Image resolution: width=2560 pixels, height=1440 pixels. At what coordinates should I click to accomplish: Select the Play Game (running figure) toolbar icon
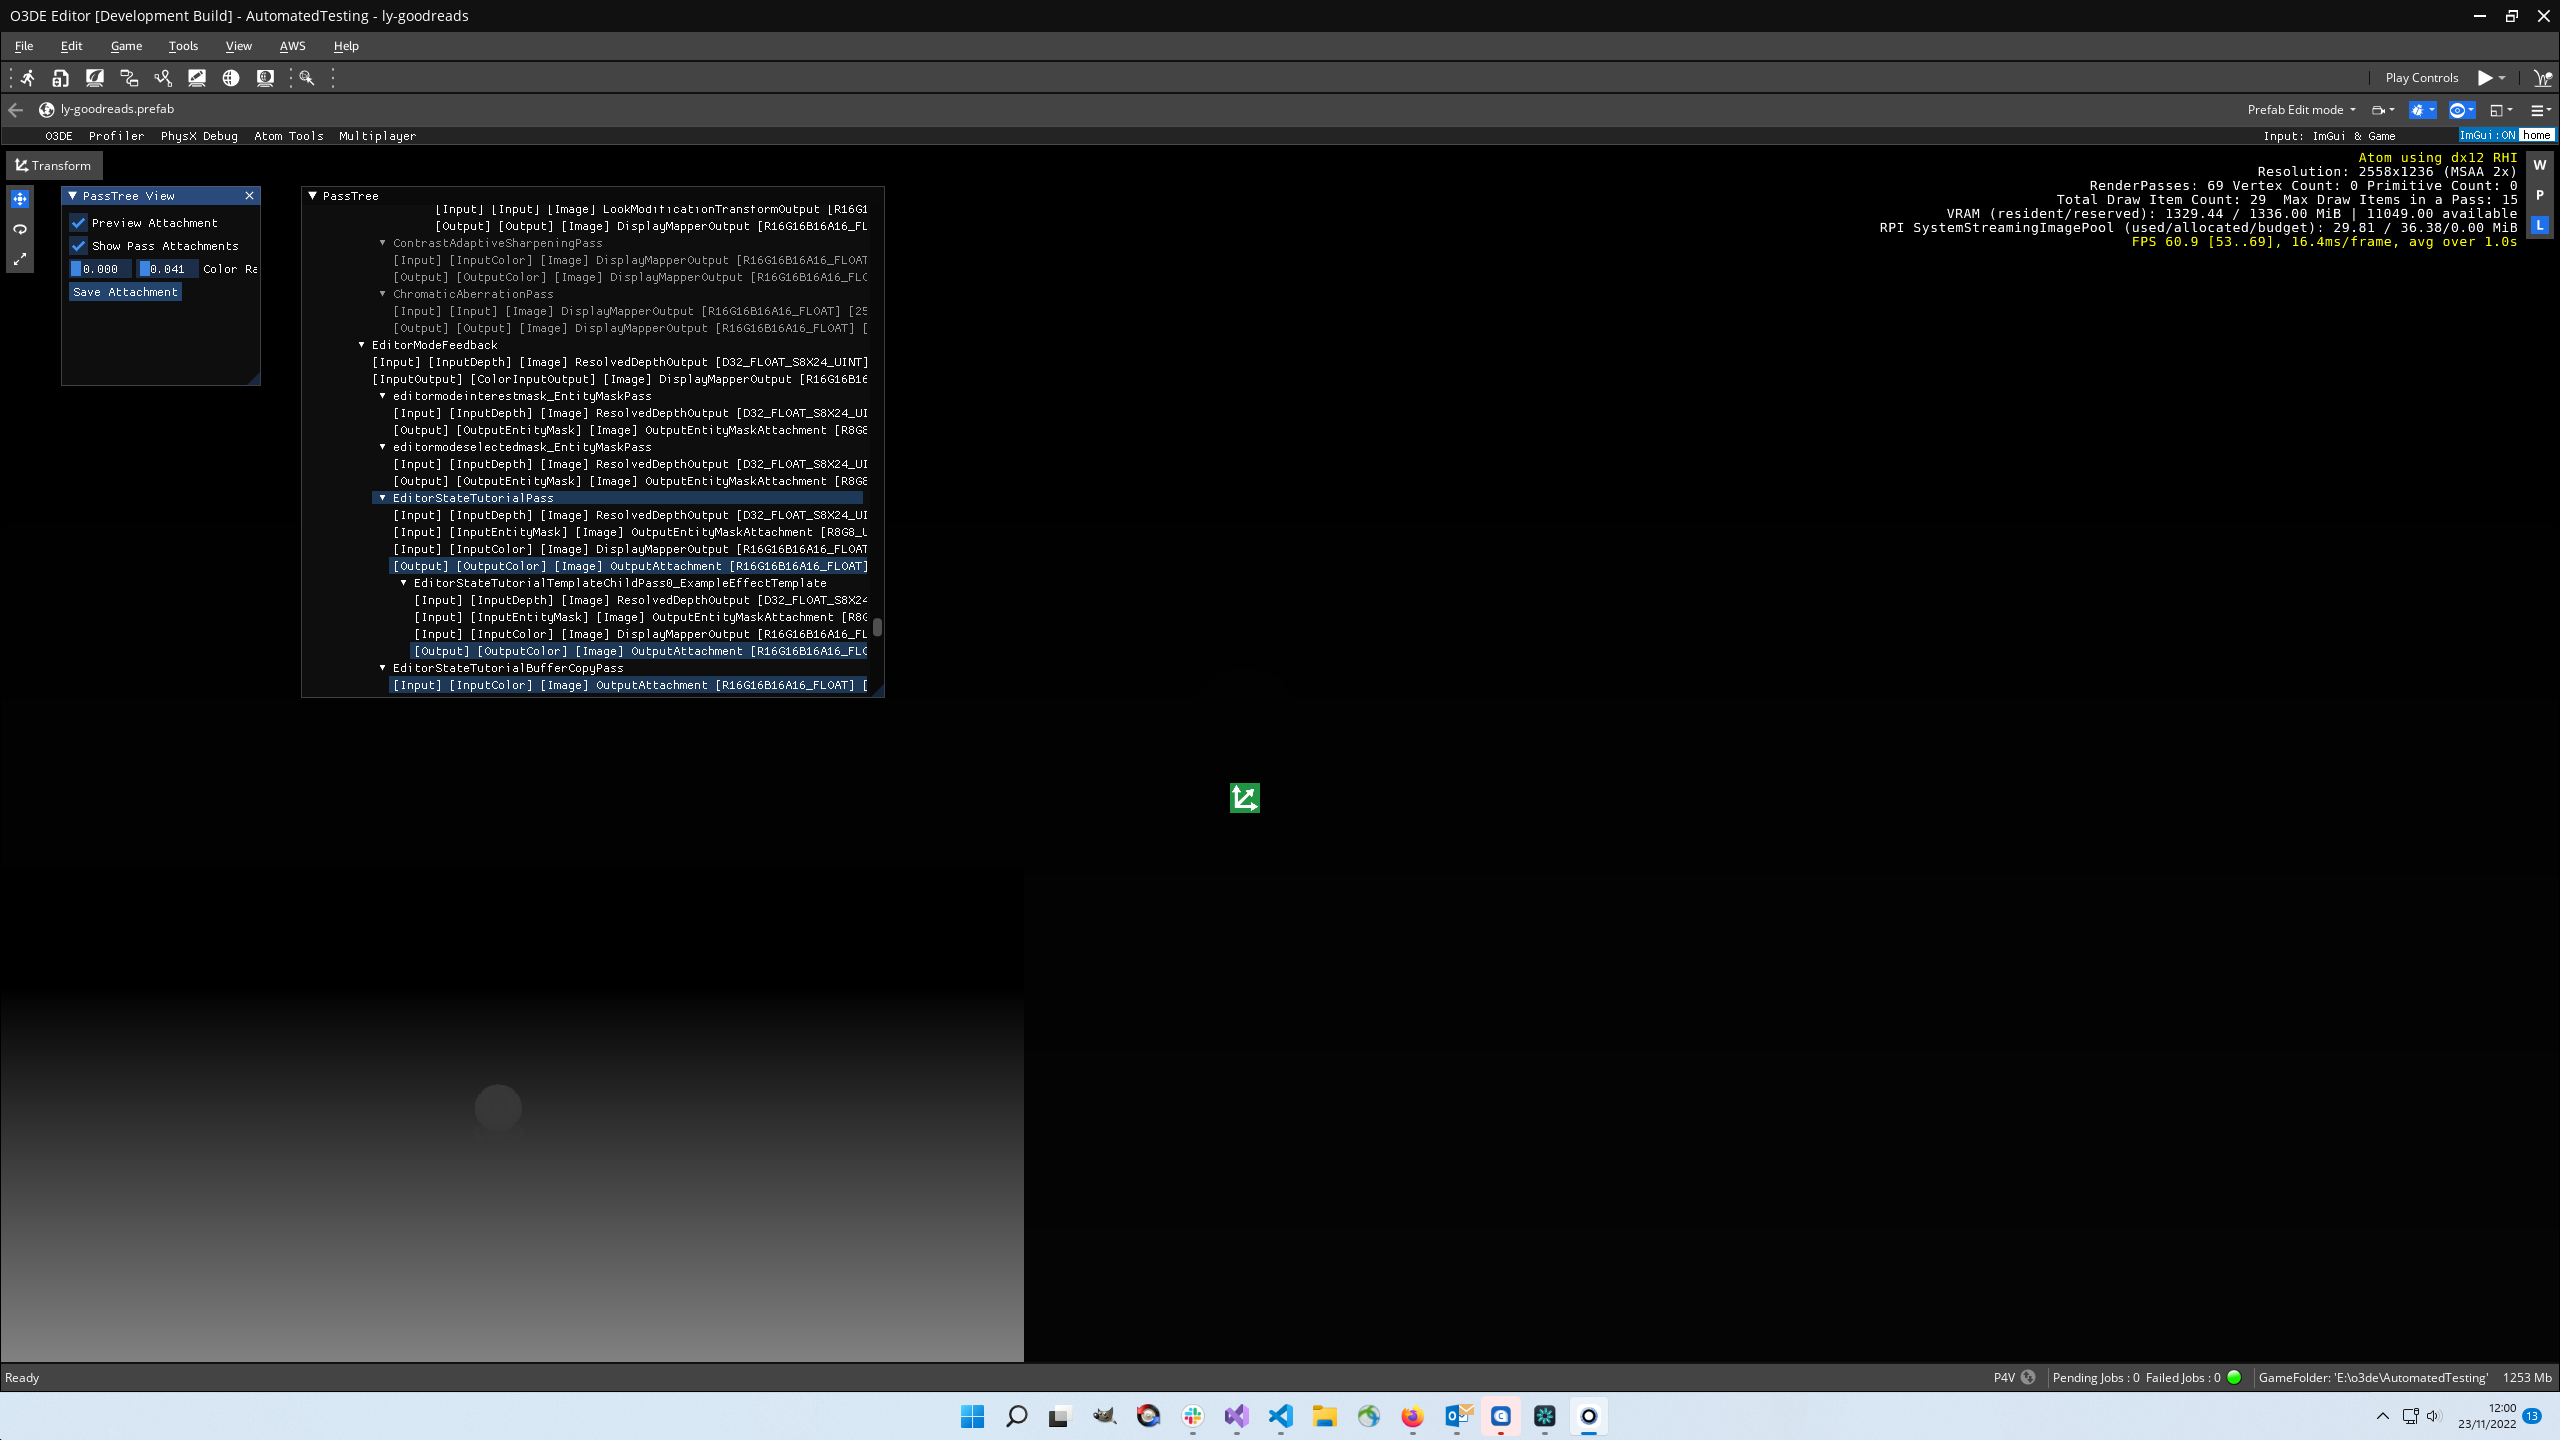pos(27,78)
